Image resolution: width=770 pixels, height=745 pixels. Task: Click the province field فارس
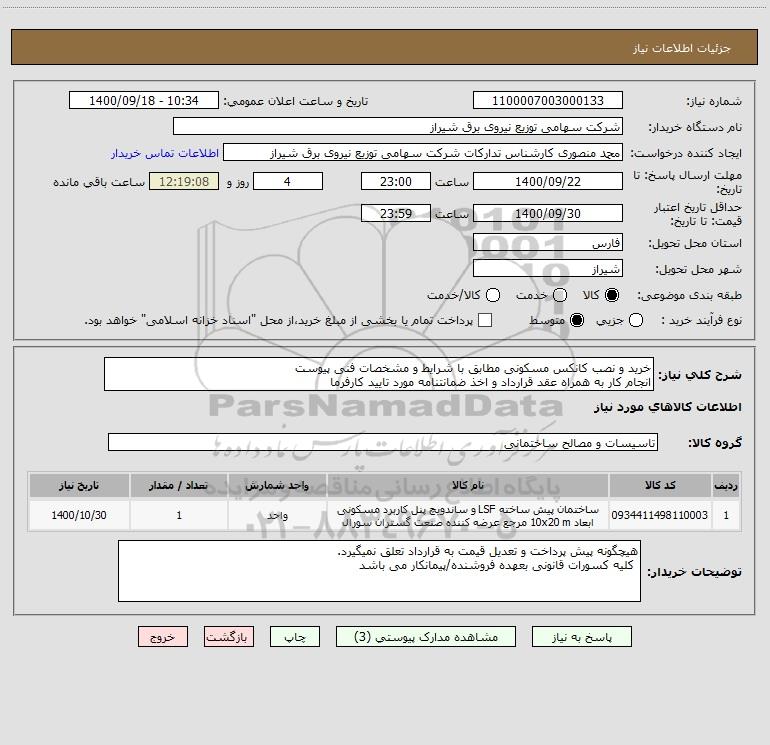(x=548, y=242)
